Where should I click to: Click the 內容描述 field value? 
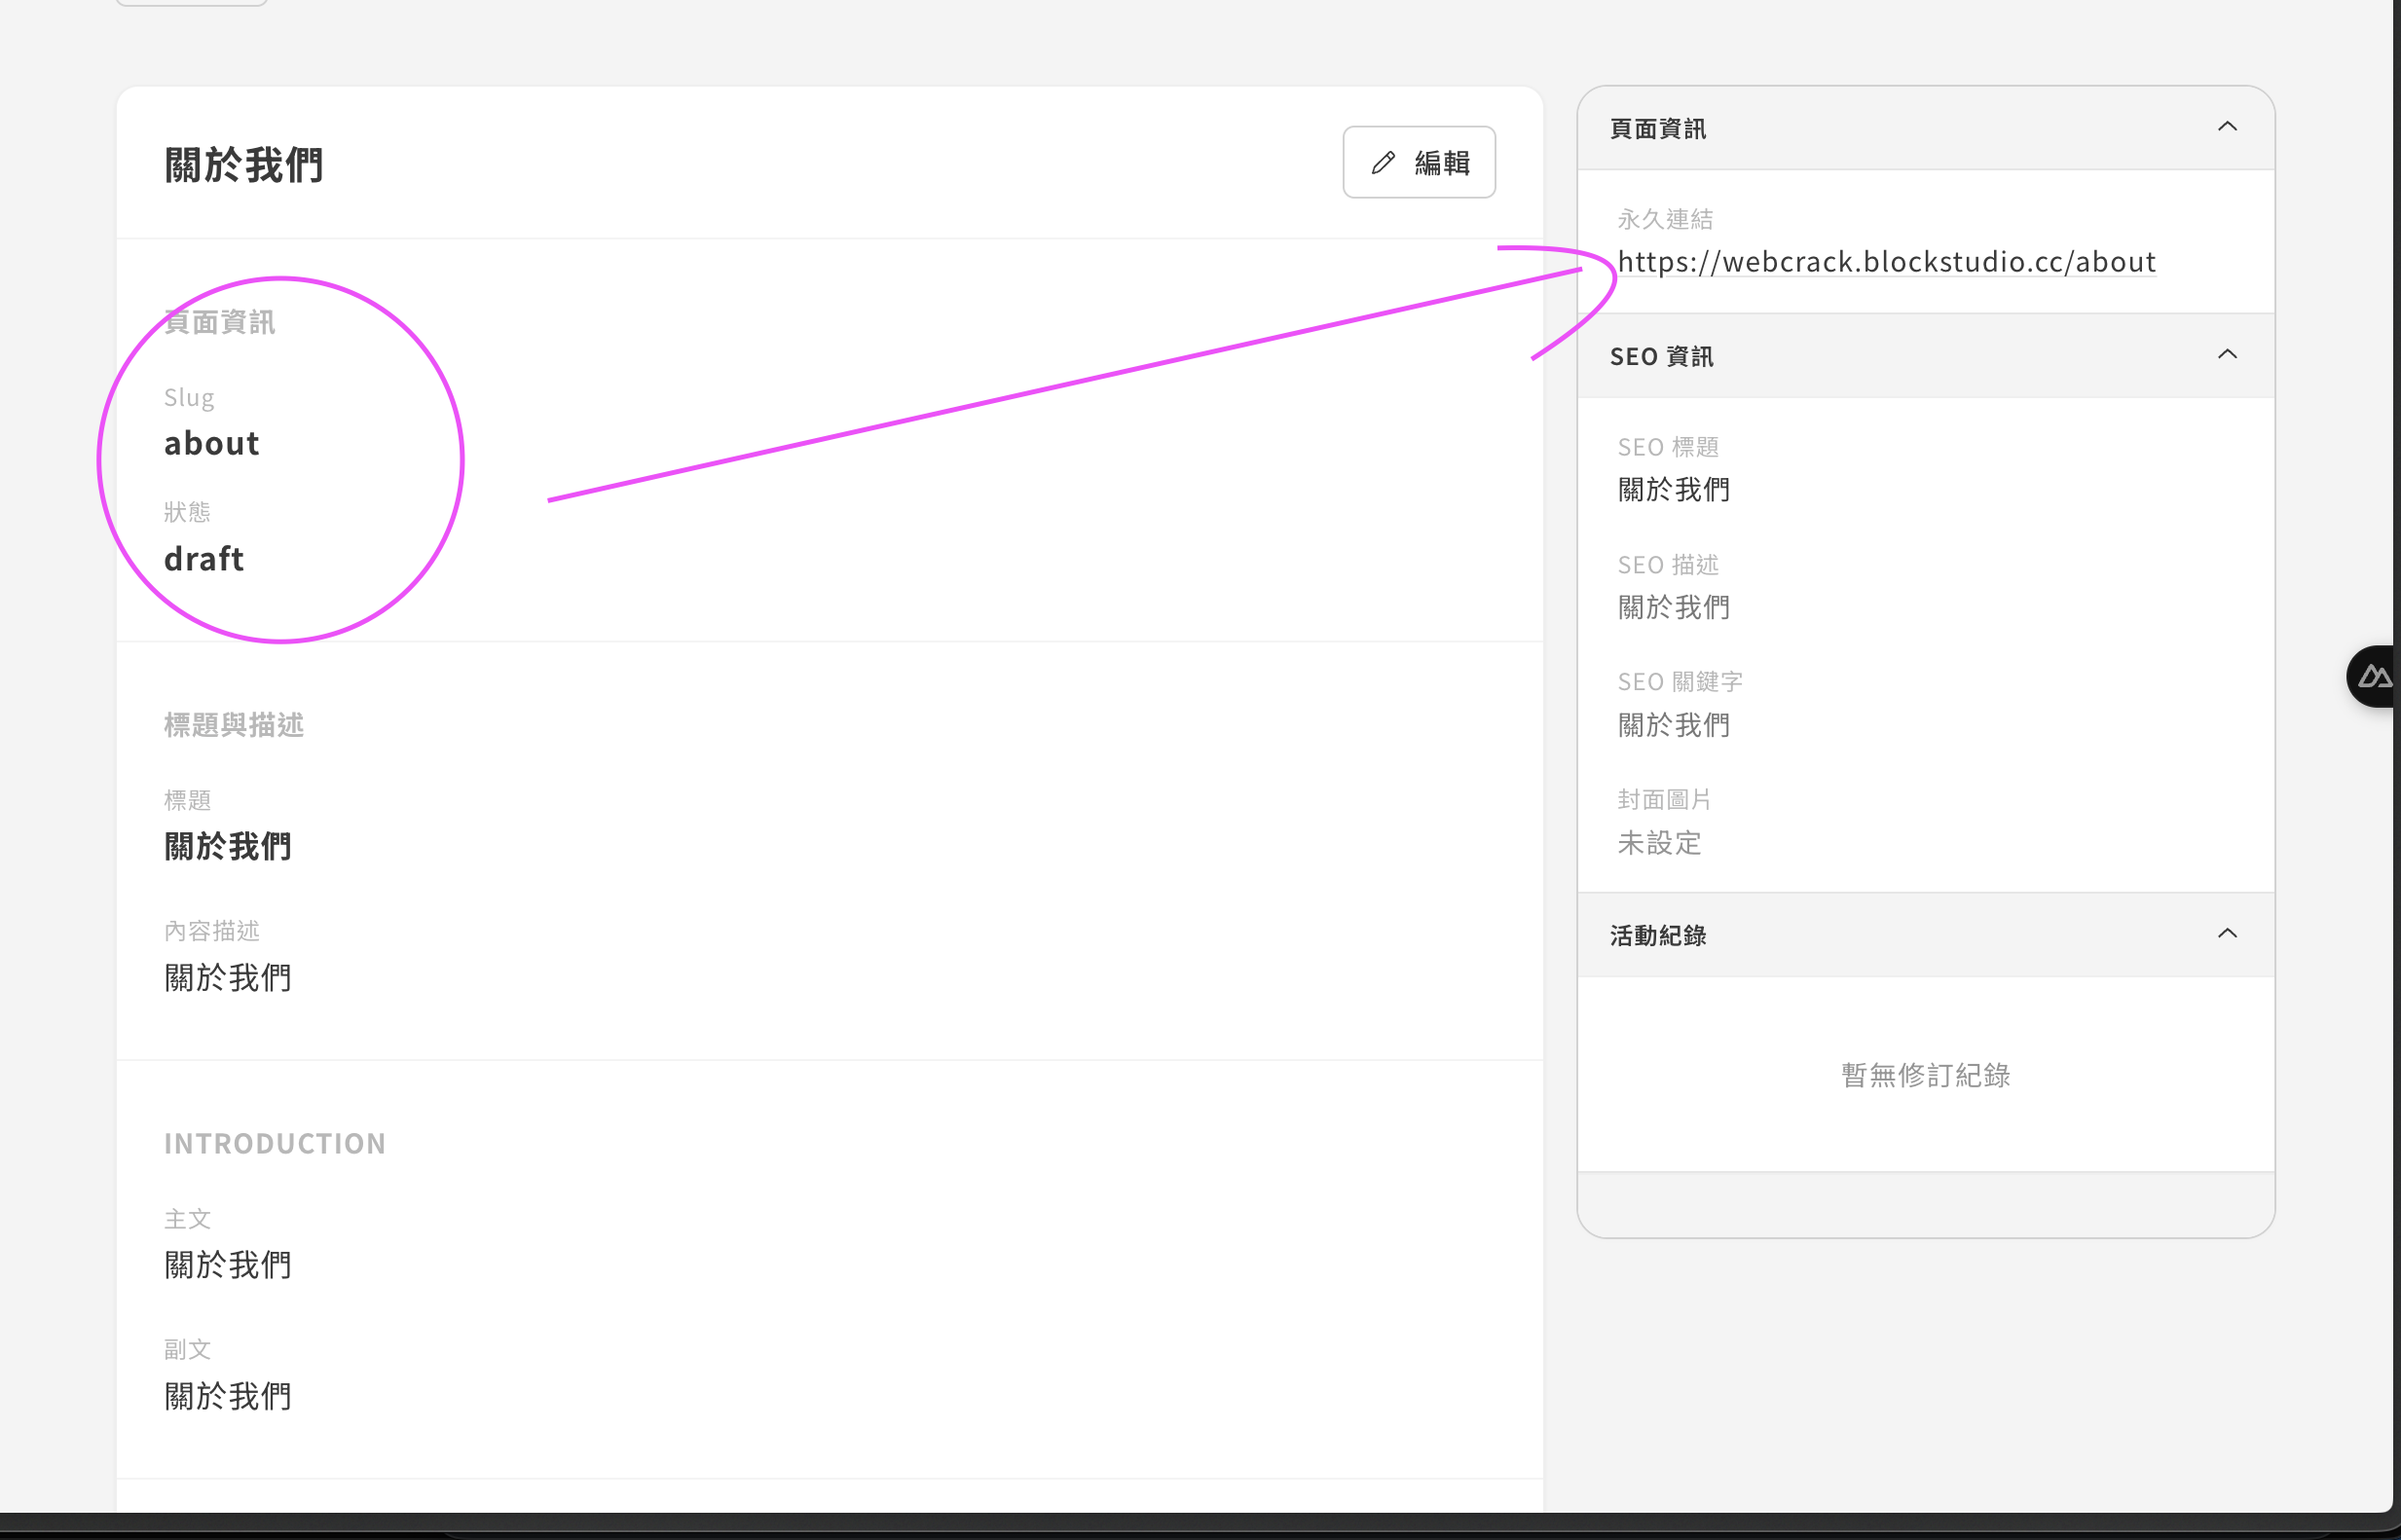(228, 978)
